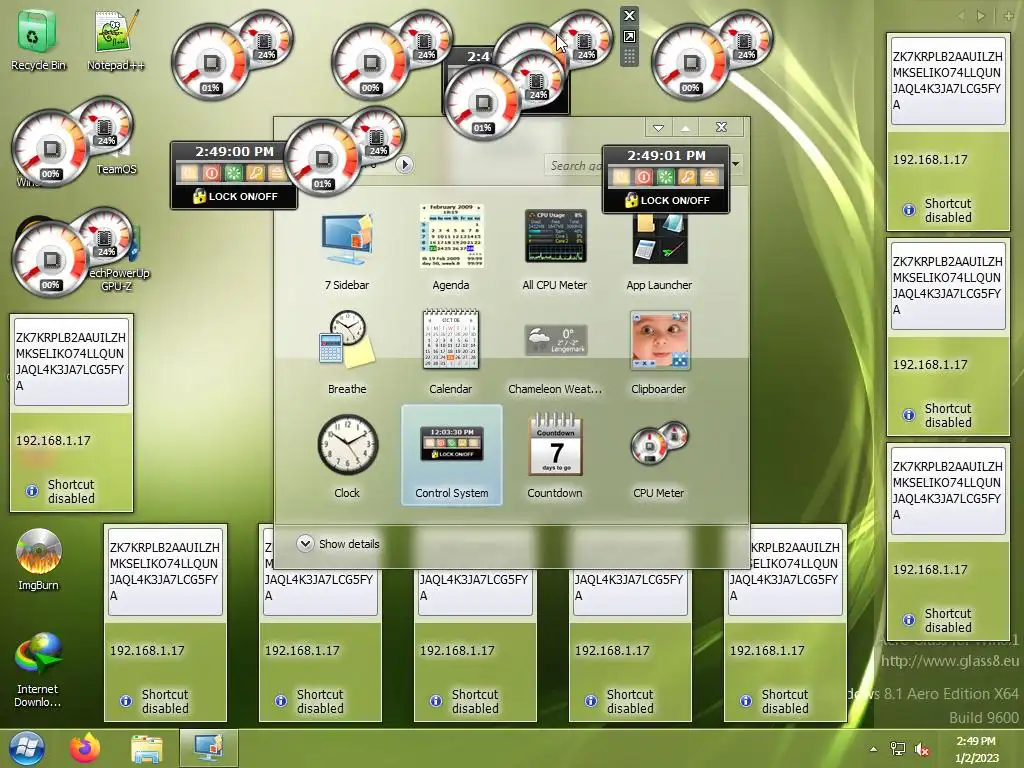Viewport: 1024px width, 768px height.
Task: Click yellow standby icon on 2:49:00 PM gadget
Action: pos(189,173)
